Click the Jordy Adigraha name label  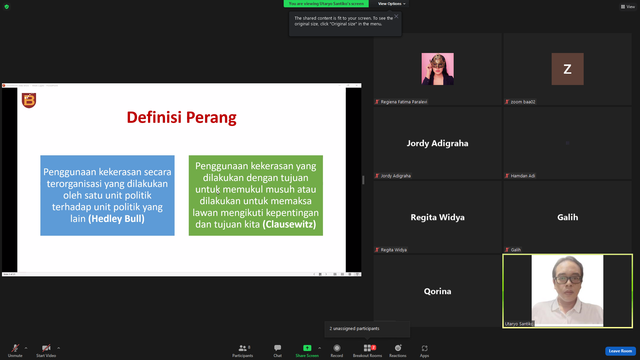[396, 176]
